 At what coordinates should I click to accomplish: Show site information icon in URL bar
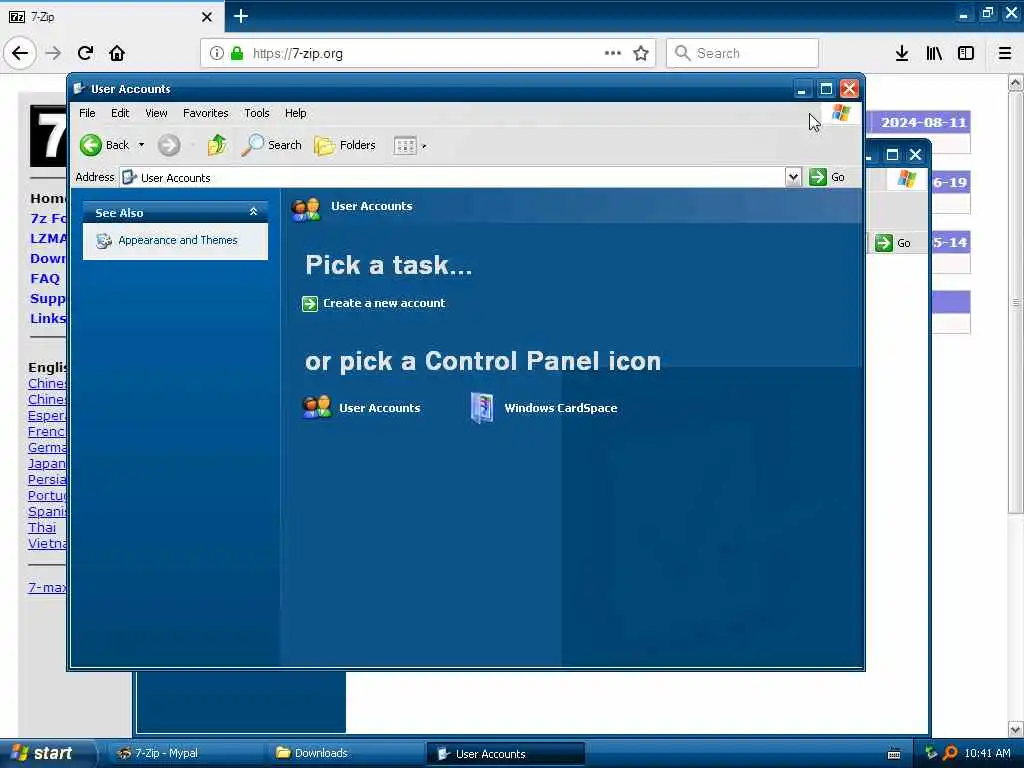tap(216, 53)
